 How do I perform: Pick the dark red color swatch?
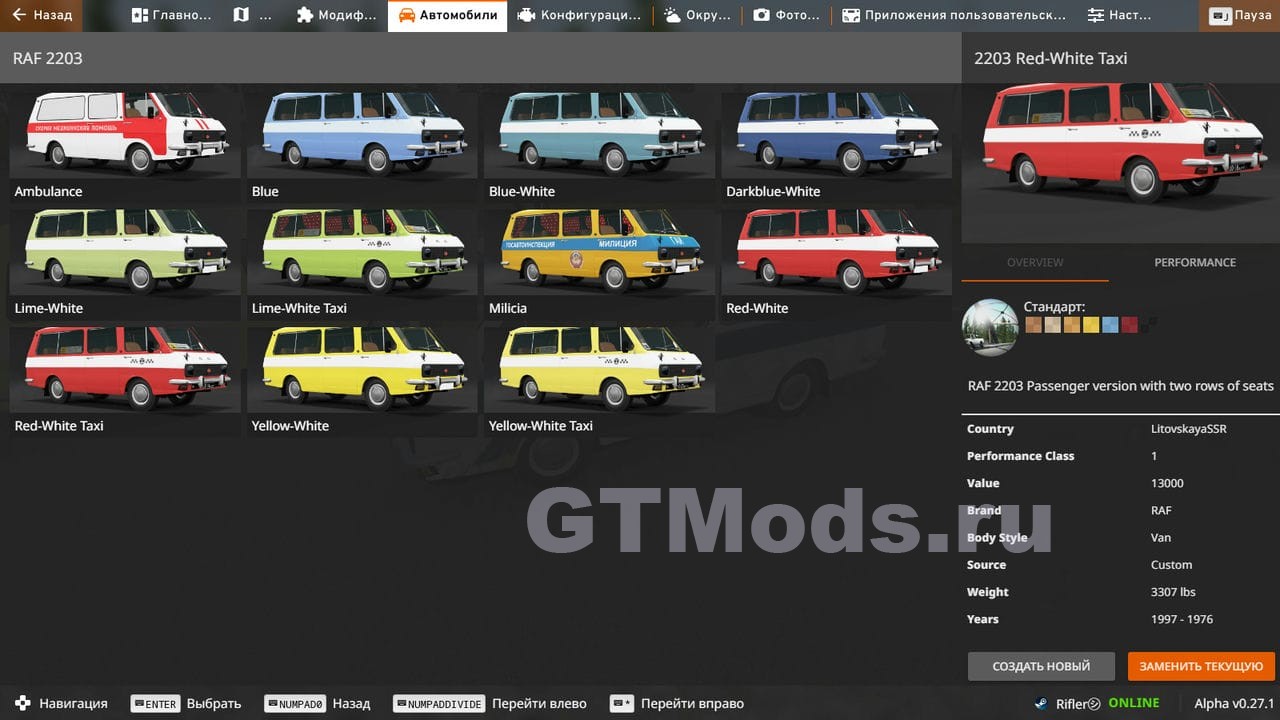[1129, 325]
